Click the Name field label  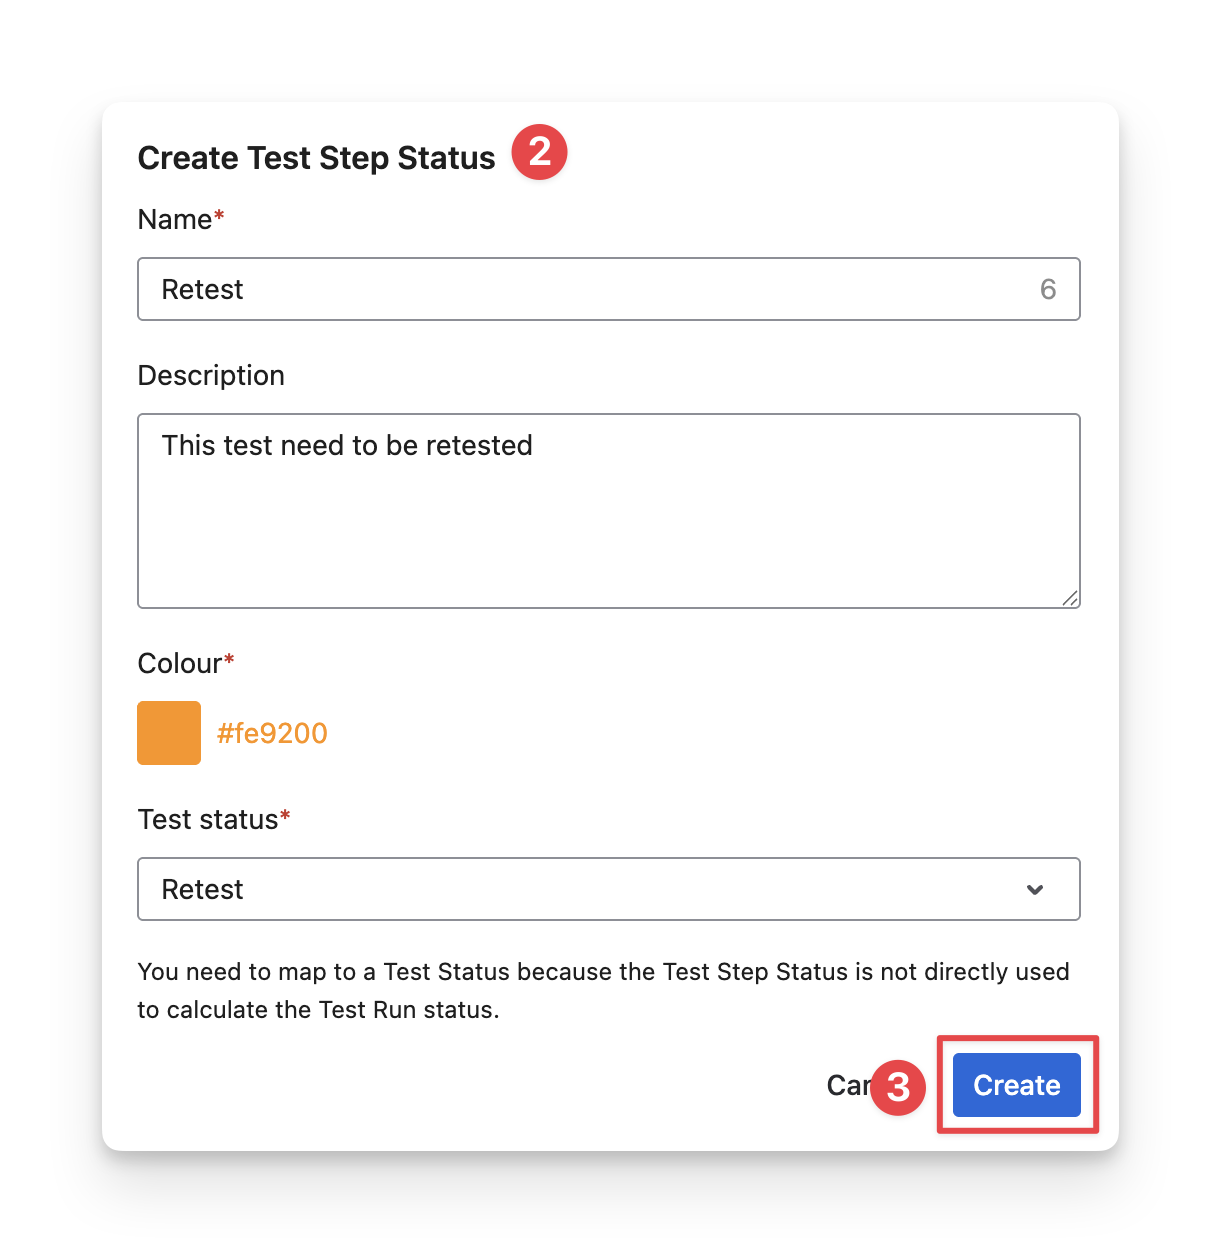tap(174, 219)
